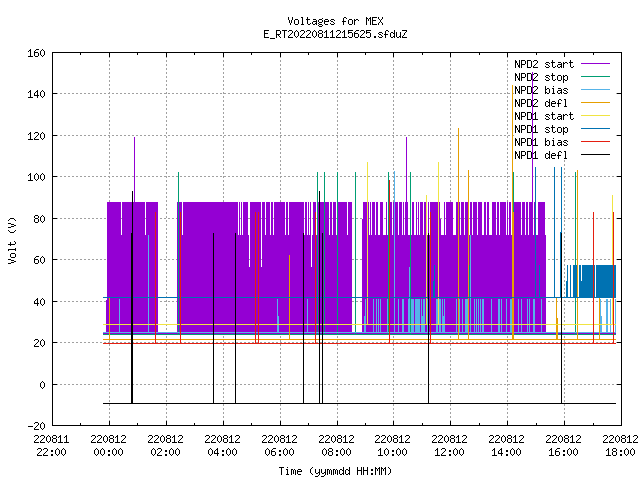Click the 220811 22:00 time tick label

51,446
